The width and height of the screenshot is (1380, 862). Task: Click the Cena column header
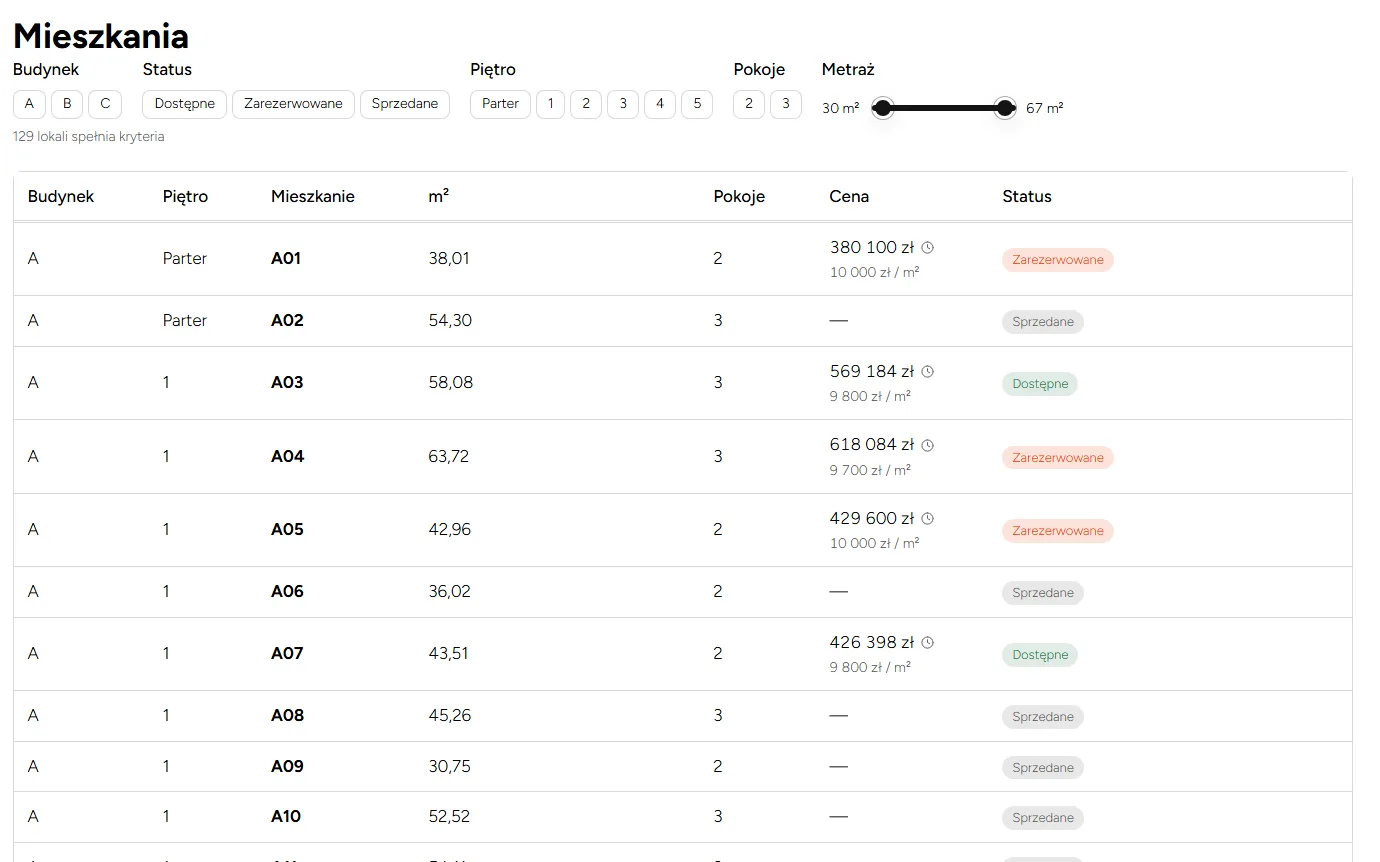[x=849, y=197]
